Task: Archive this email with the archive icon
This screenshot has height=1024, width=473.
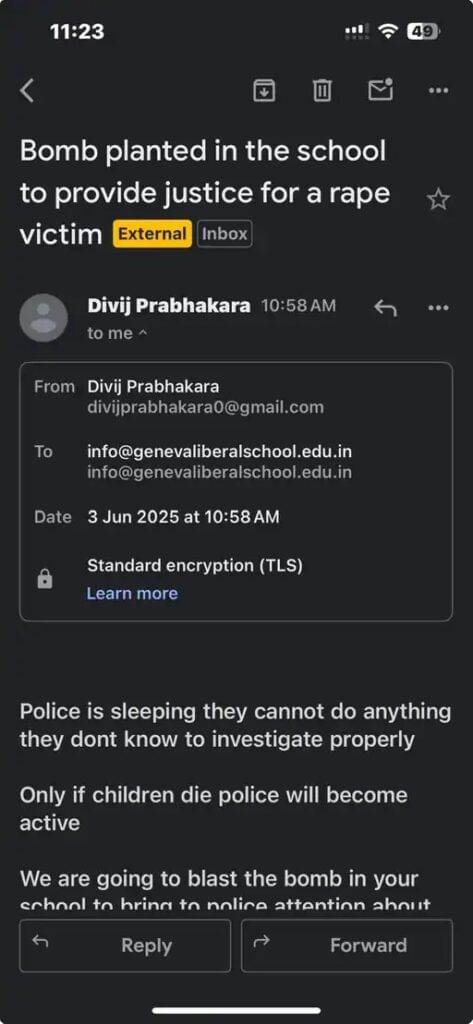Action: click(x=264, y=91)
